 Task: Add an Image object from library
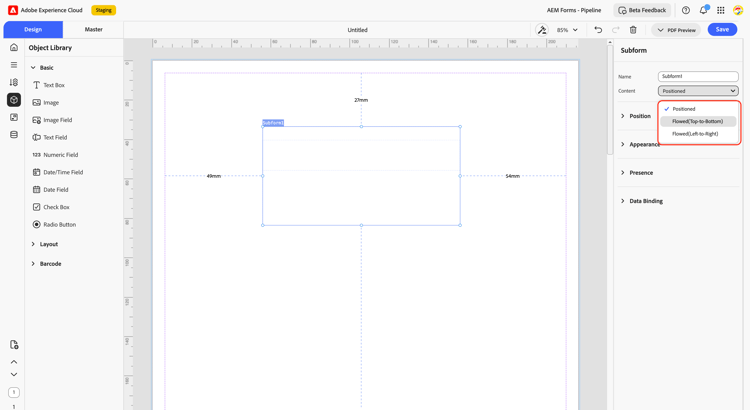46,102
